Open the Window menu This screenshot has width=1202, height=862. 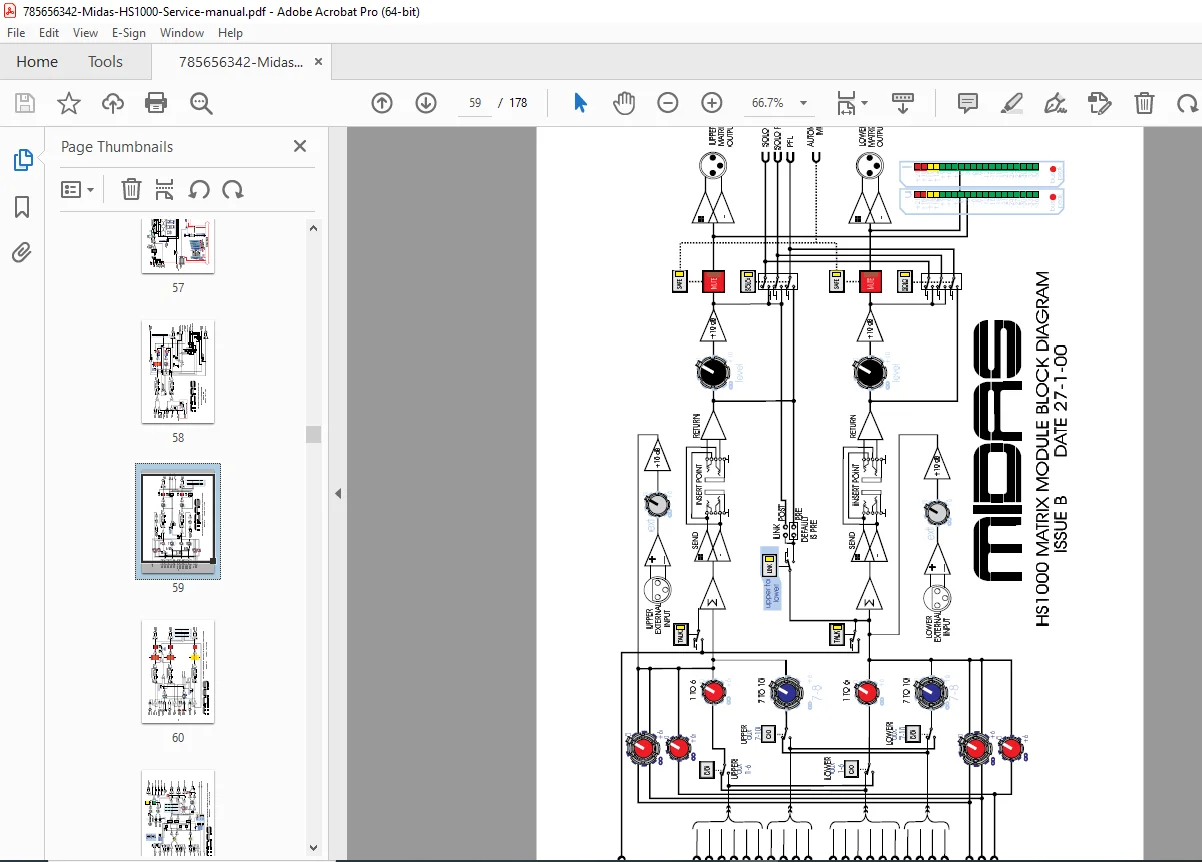182,33
